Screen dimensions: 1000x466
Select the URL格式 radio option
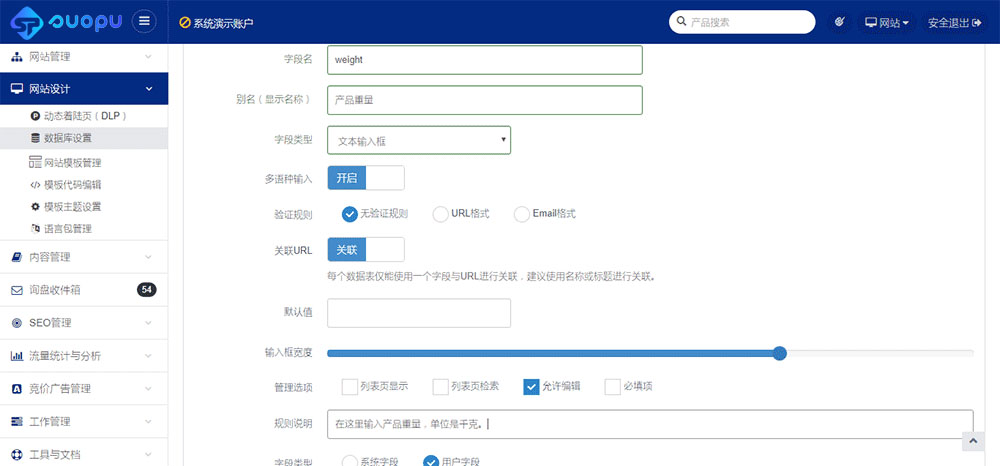(x=440, y=214)
